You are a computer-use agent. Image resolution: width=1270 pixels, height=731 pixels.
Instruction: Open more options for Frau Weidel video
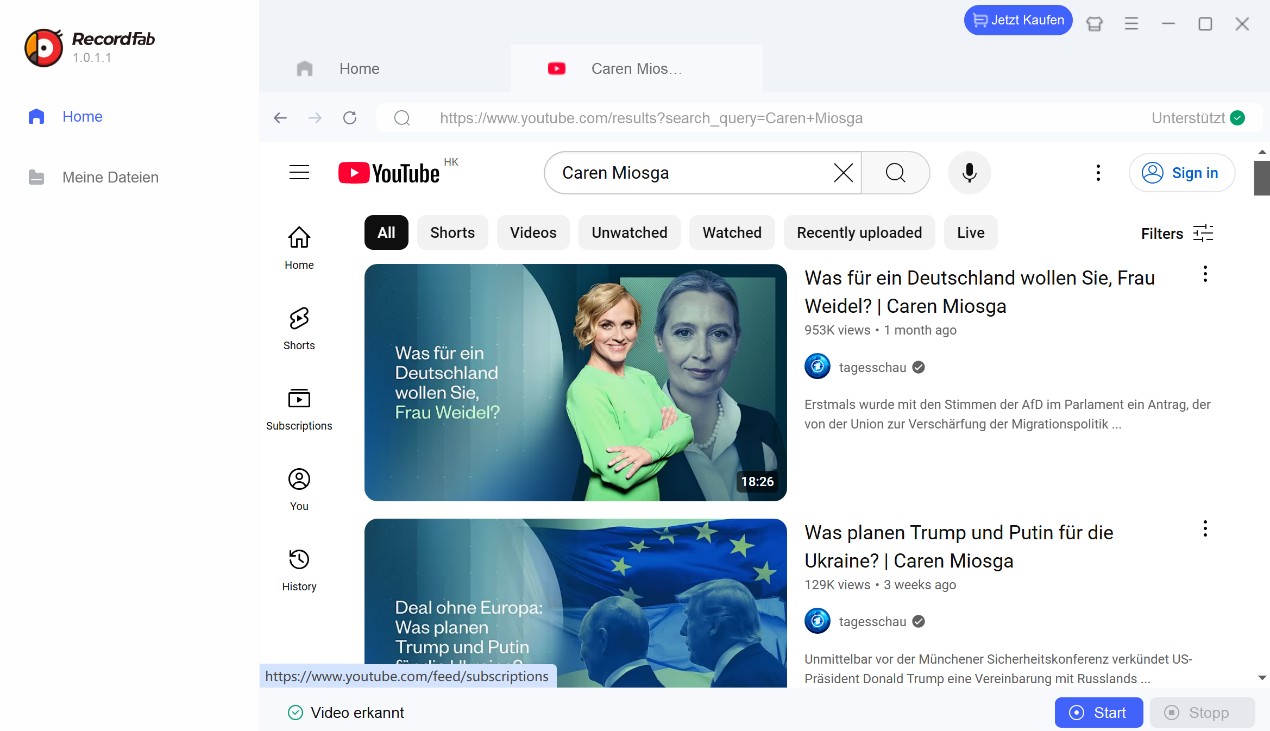tap(1205, 274)
